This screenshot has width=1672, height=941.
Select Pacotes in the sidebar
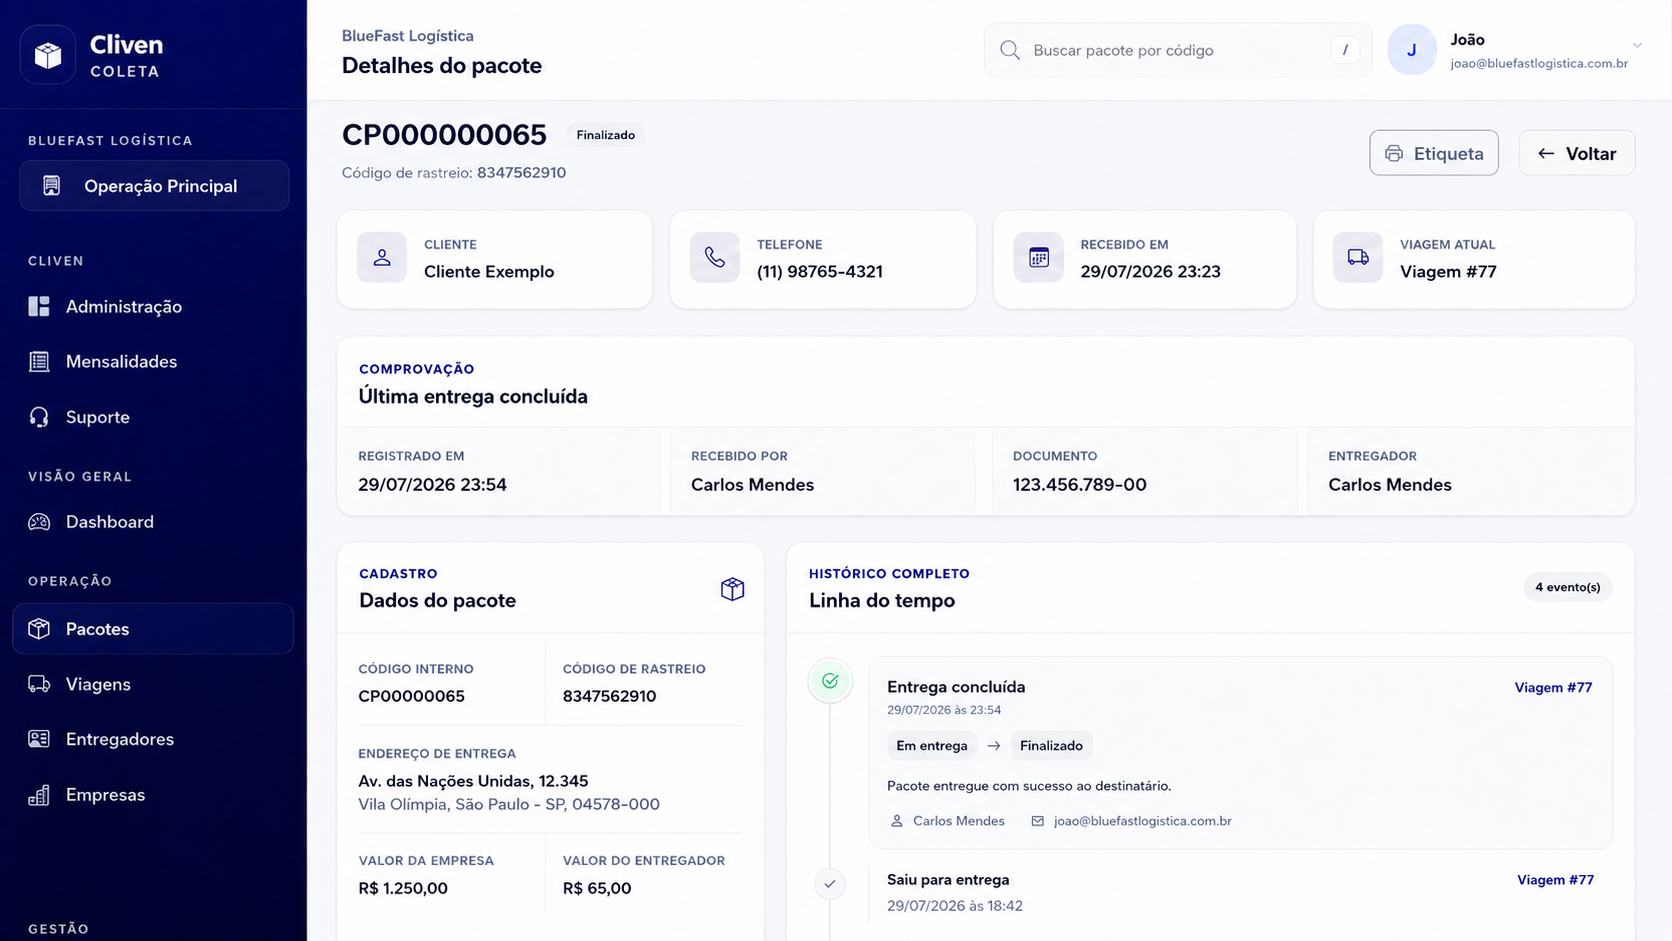pos(153,629)
